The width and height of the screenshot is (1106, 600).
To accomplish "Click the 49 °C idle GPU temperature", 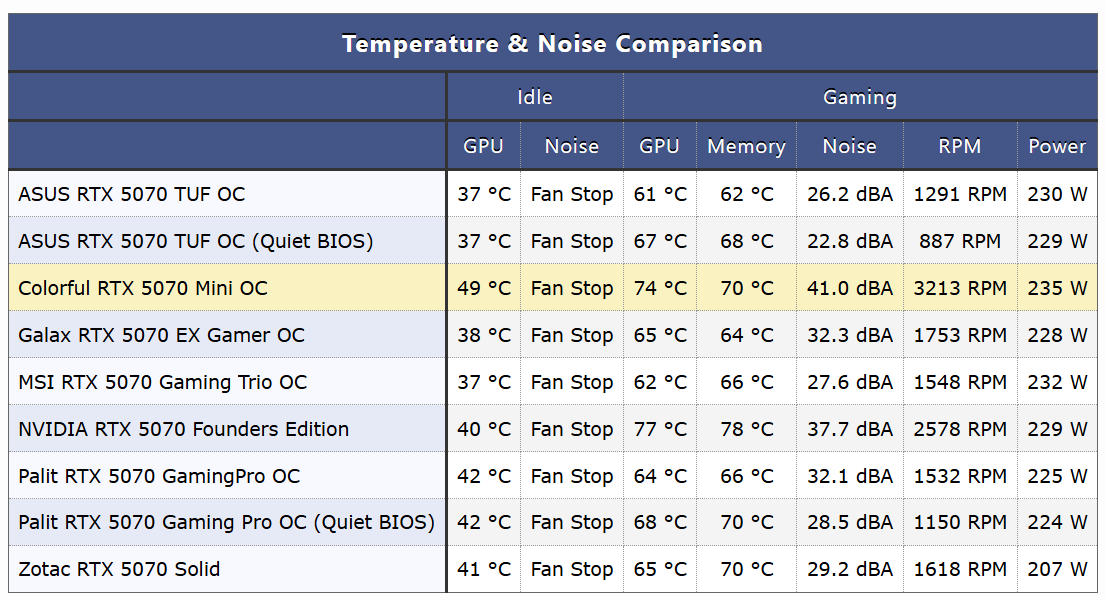I will pos(483,288).
